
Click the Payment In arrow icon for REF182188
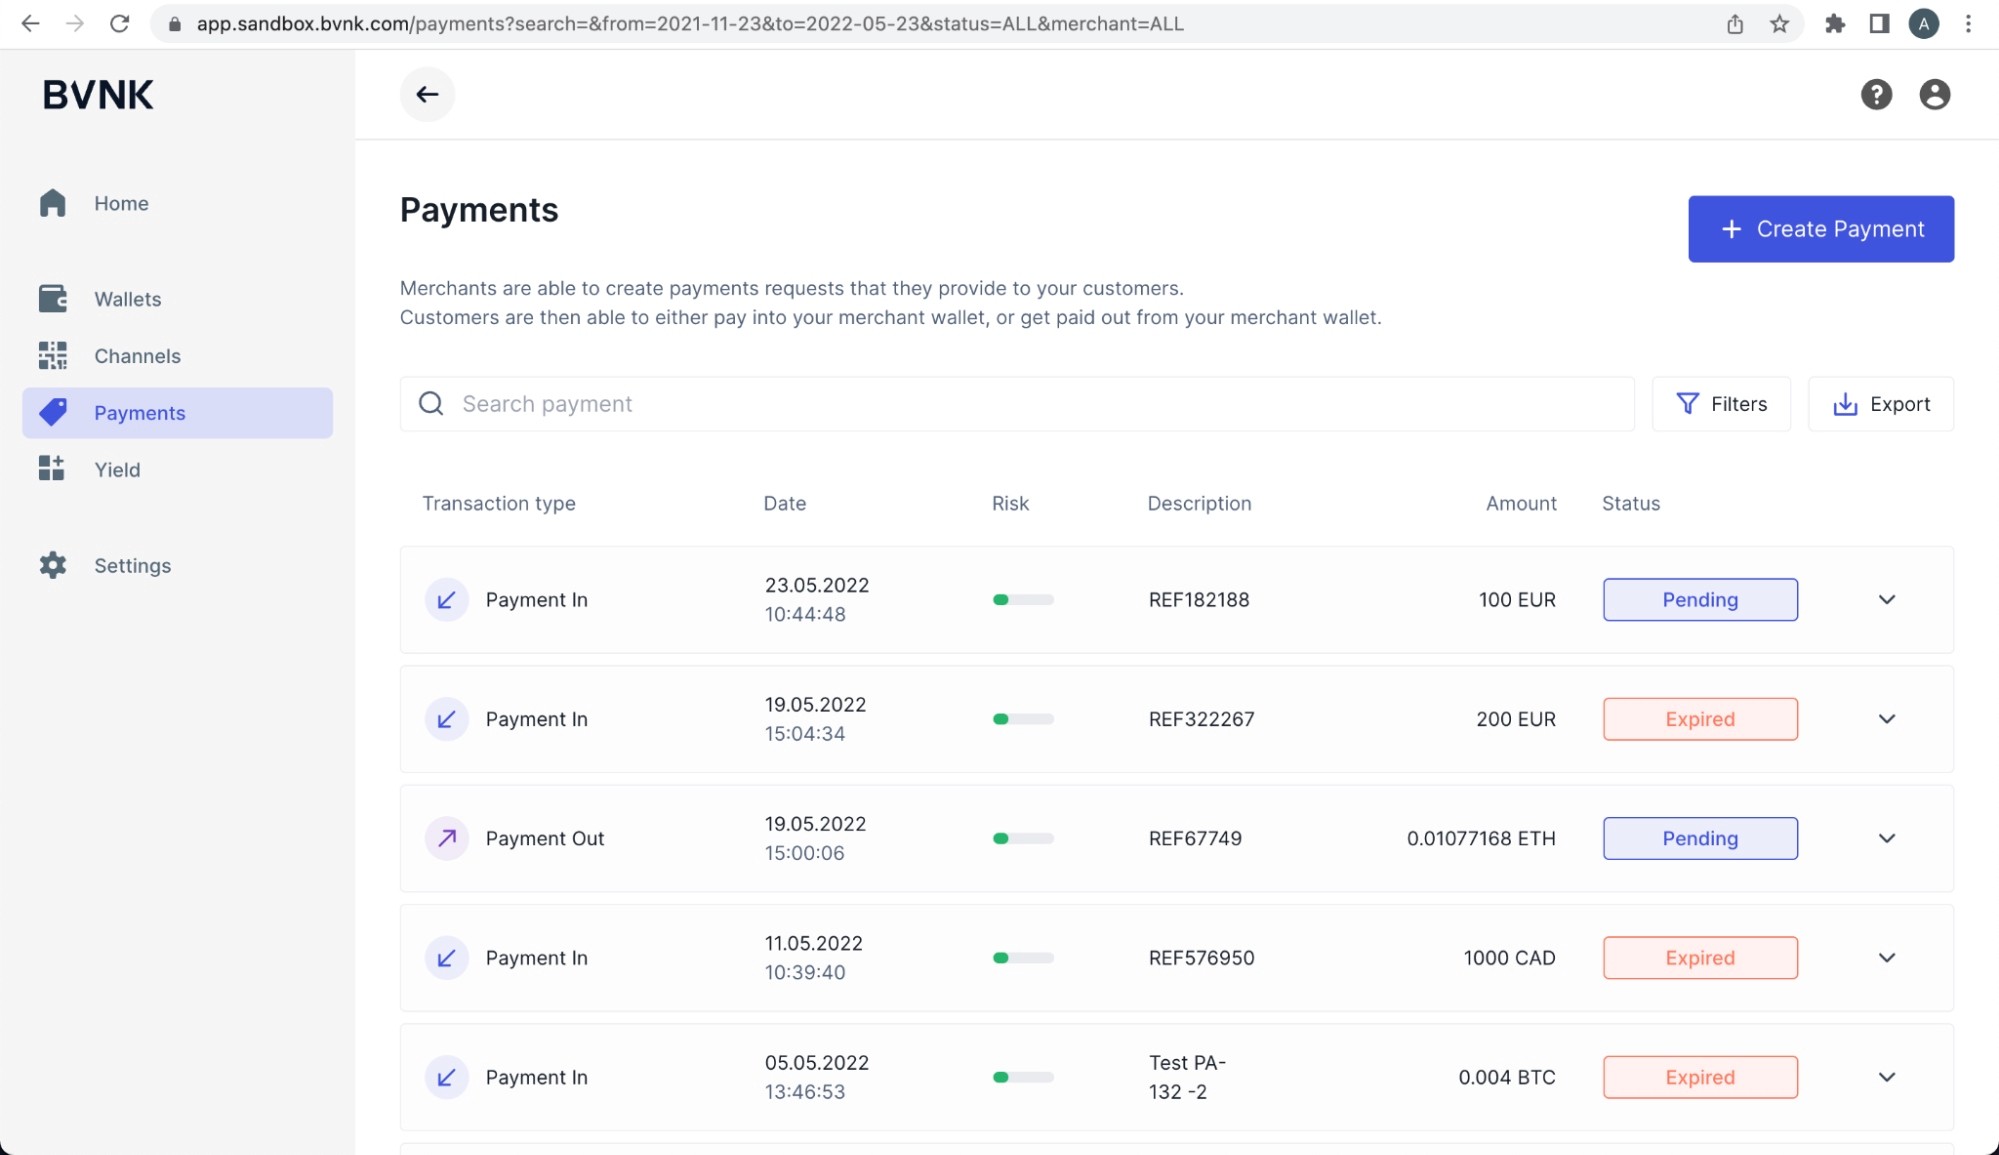coord(446,600)
